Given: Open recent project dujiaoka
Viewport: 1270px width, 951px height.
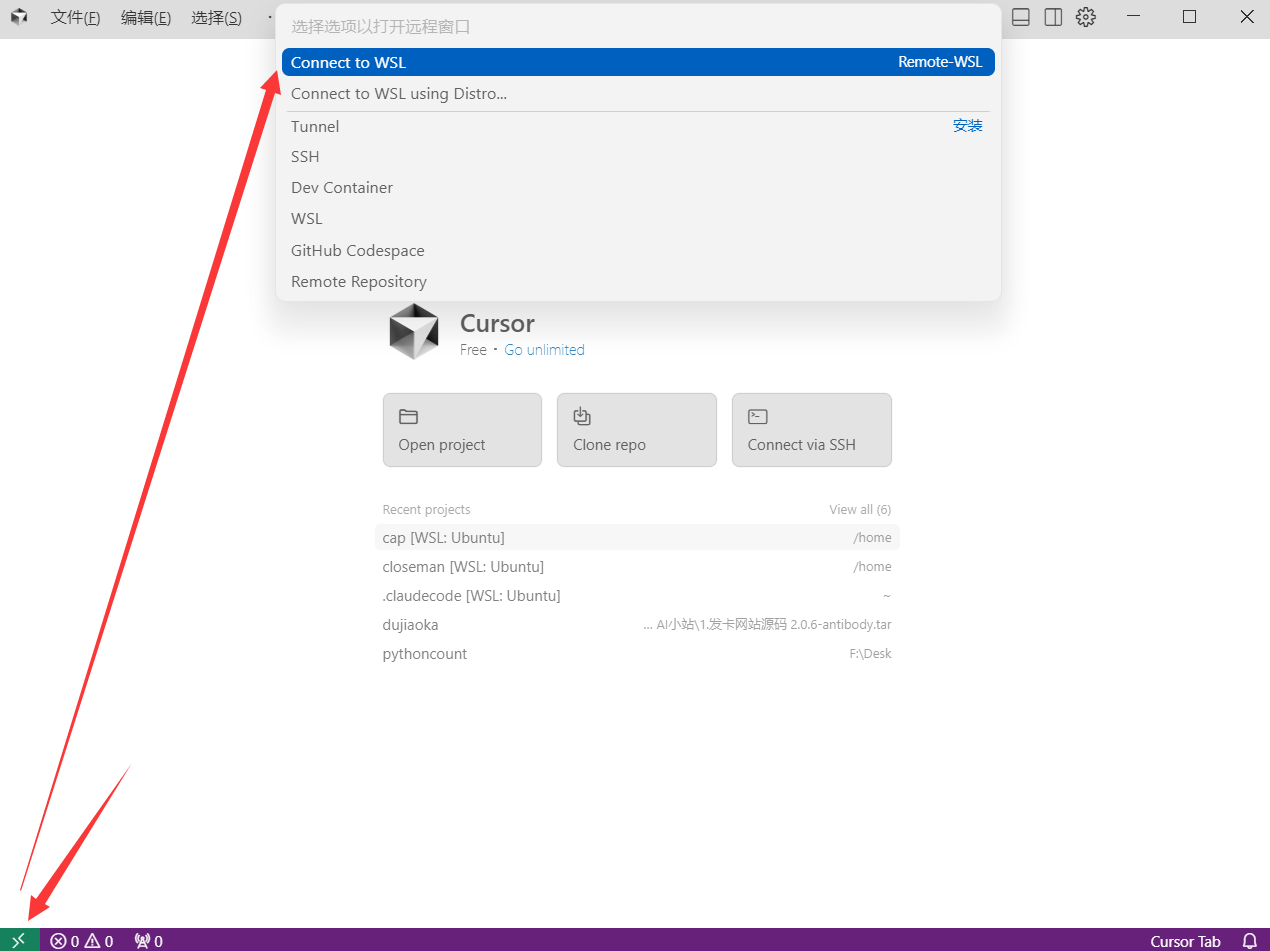Looking at the screenshot, I should tap(637, 625).
